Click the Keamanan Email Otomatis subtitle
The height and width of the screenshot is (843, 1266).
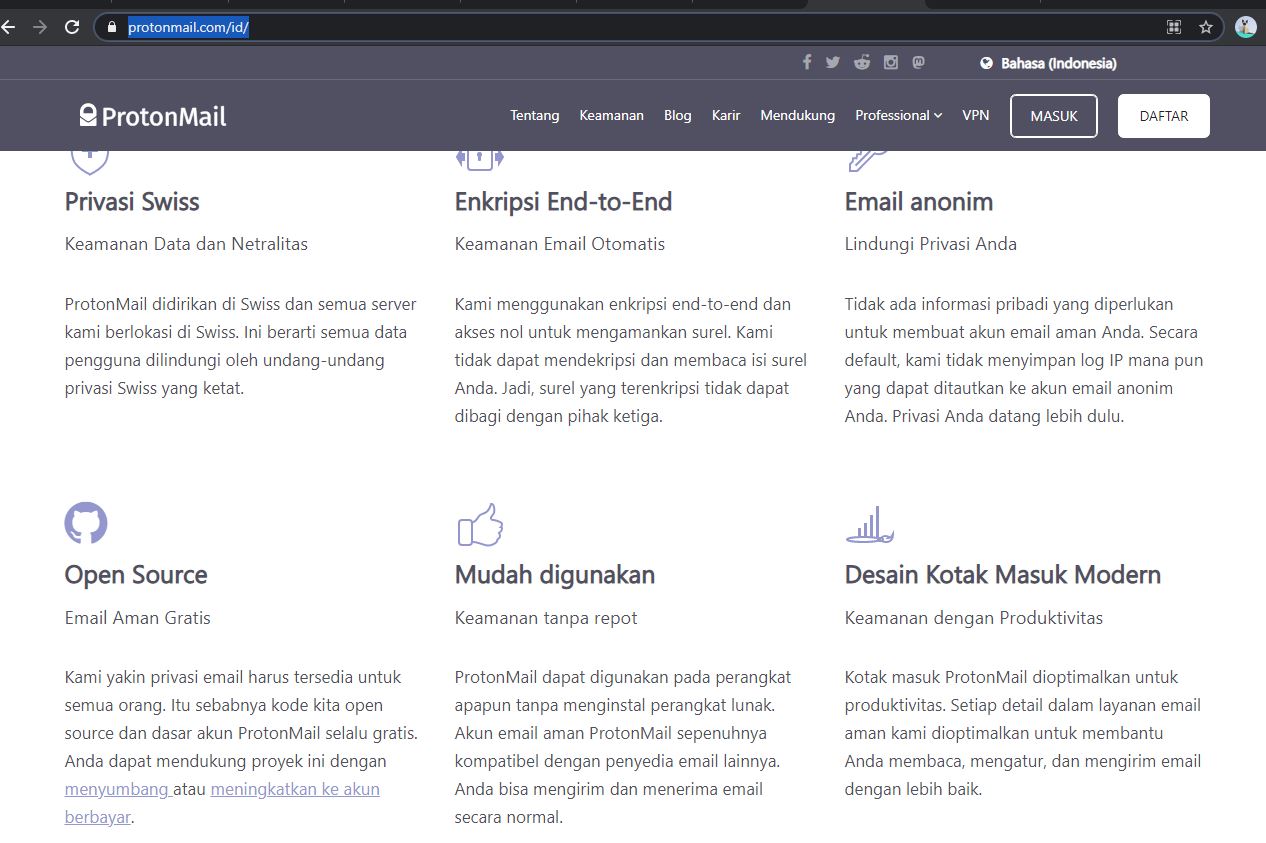tap(560, 244)
